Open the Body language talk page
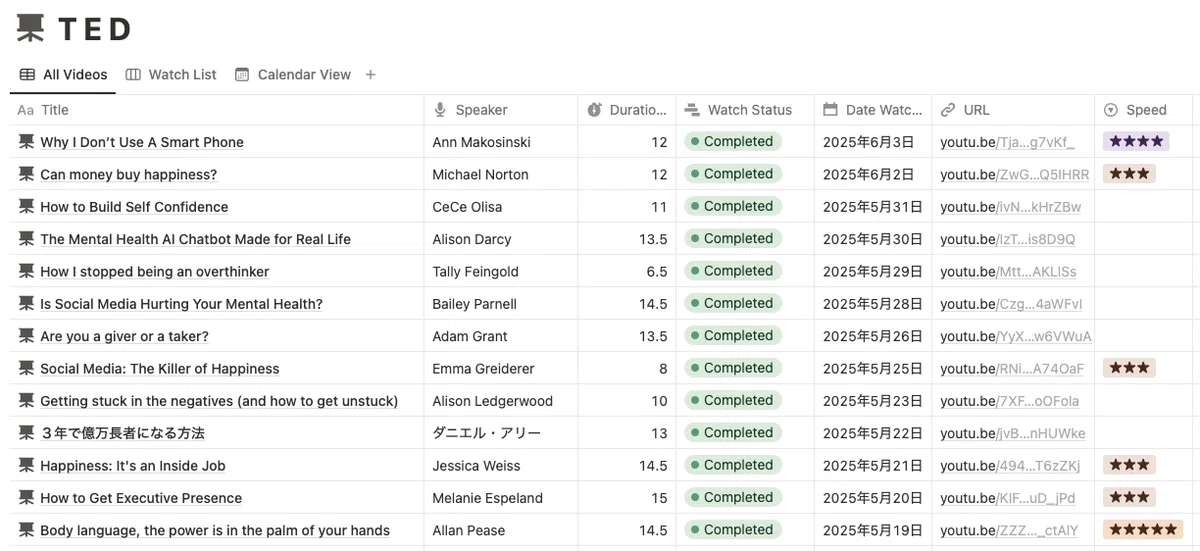This screenshot has height=551, width=1200. click(215, 530)
